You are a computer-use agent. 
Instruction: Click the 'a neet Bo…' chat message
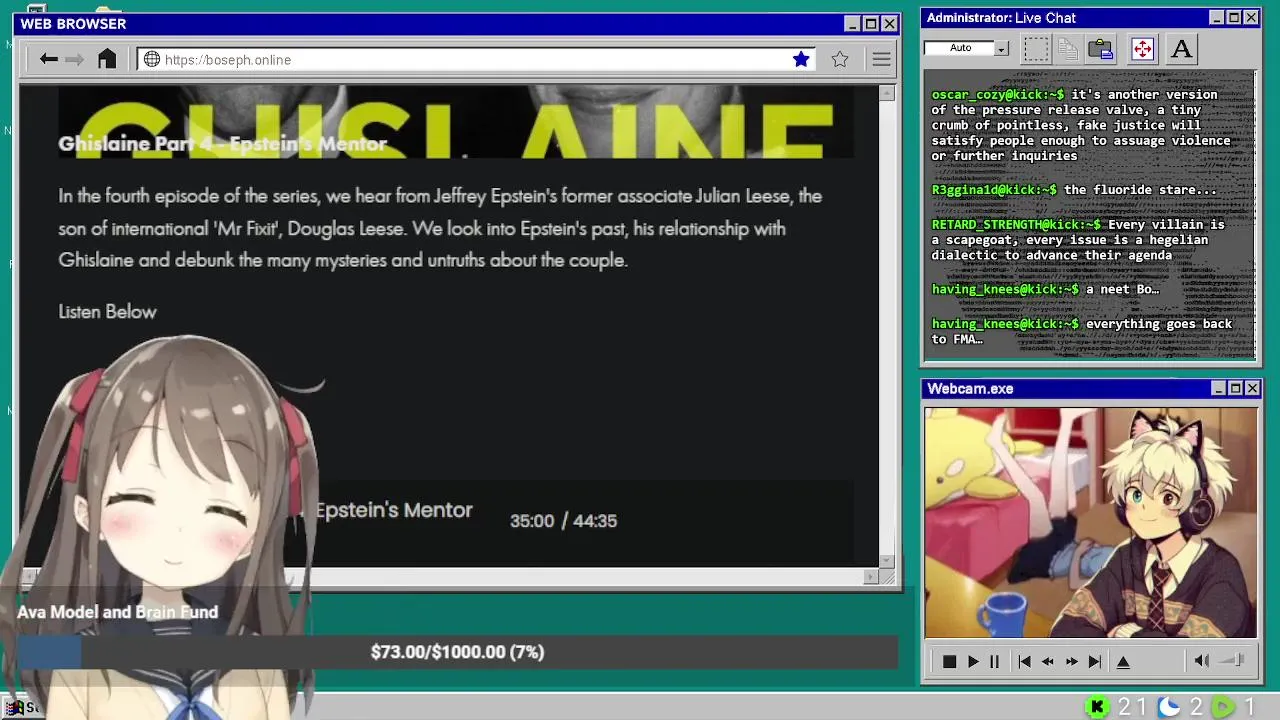pos(1122,290)
